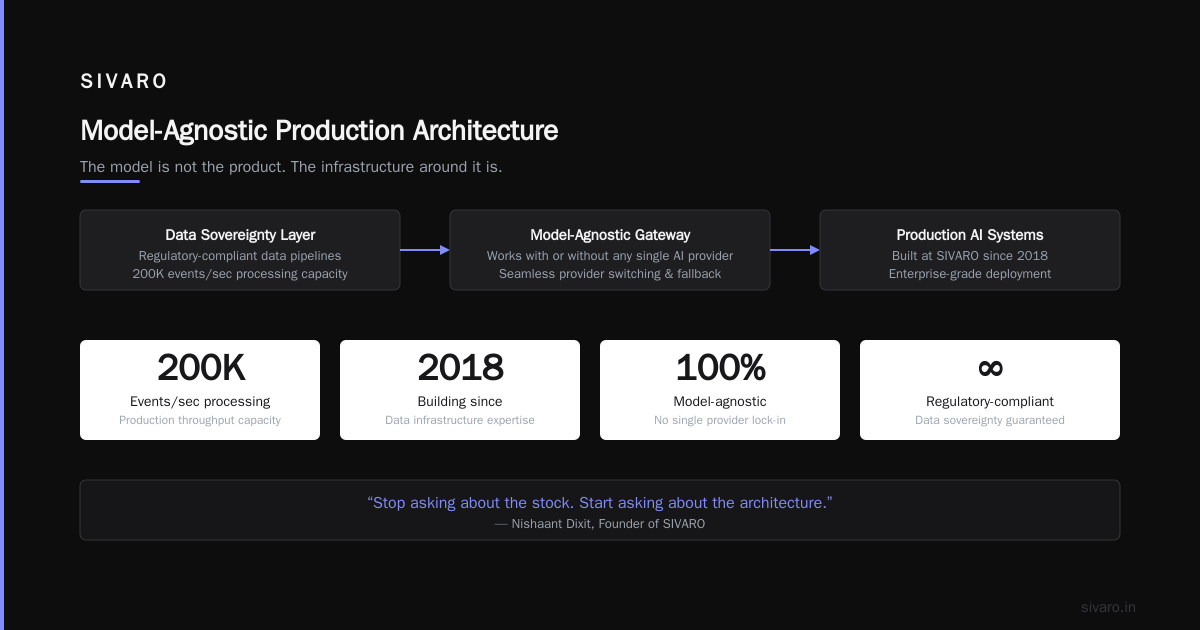The height and width of the screenshot is (630, 1200).
Task: Select the Model-Agnostic Gateway box
Action: pyautogui.click(x=610, y=250)
